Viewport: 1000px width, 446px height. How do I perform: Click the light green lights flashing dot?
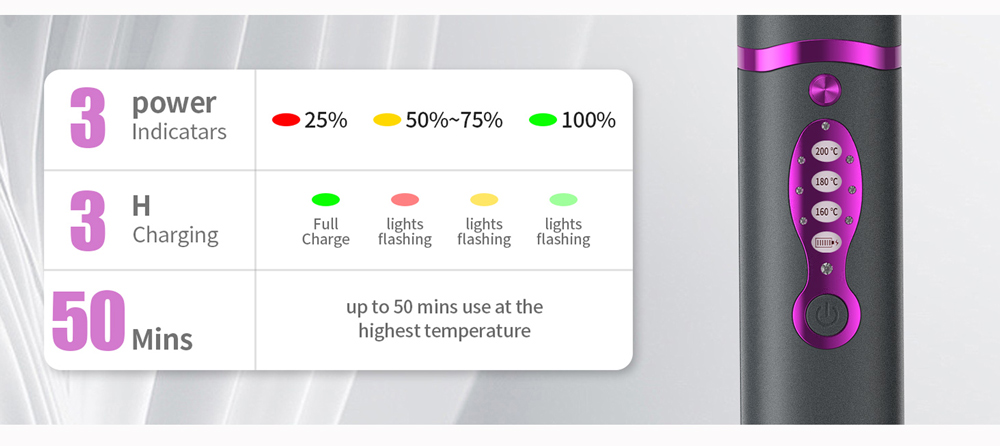pyautogui.click(x=563, y=200)
